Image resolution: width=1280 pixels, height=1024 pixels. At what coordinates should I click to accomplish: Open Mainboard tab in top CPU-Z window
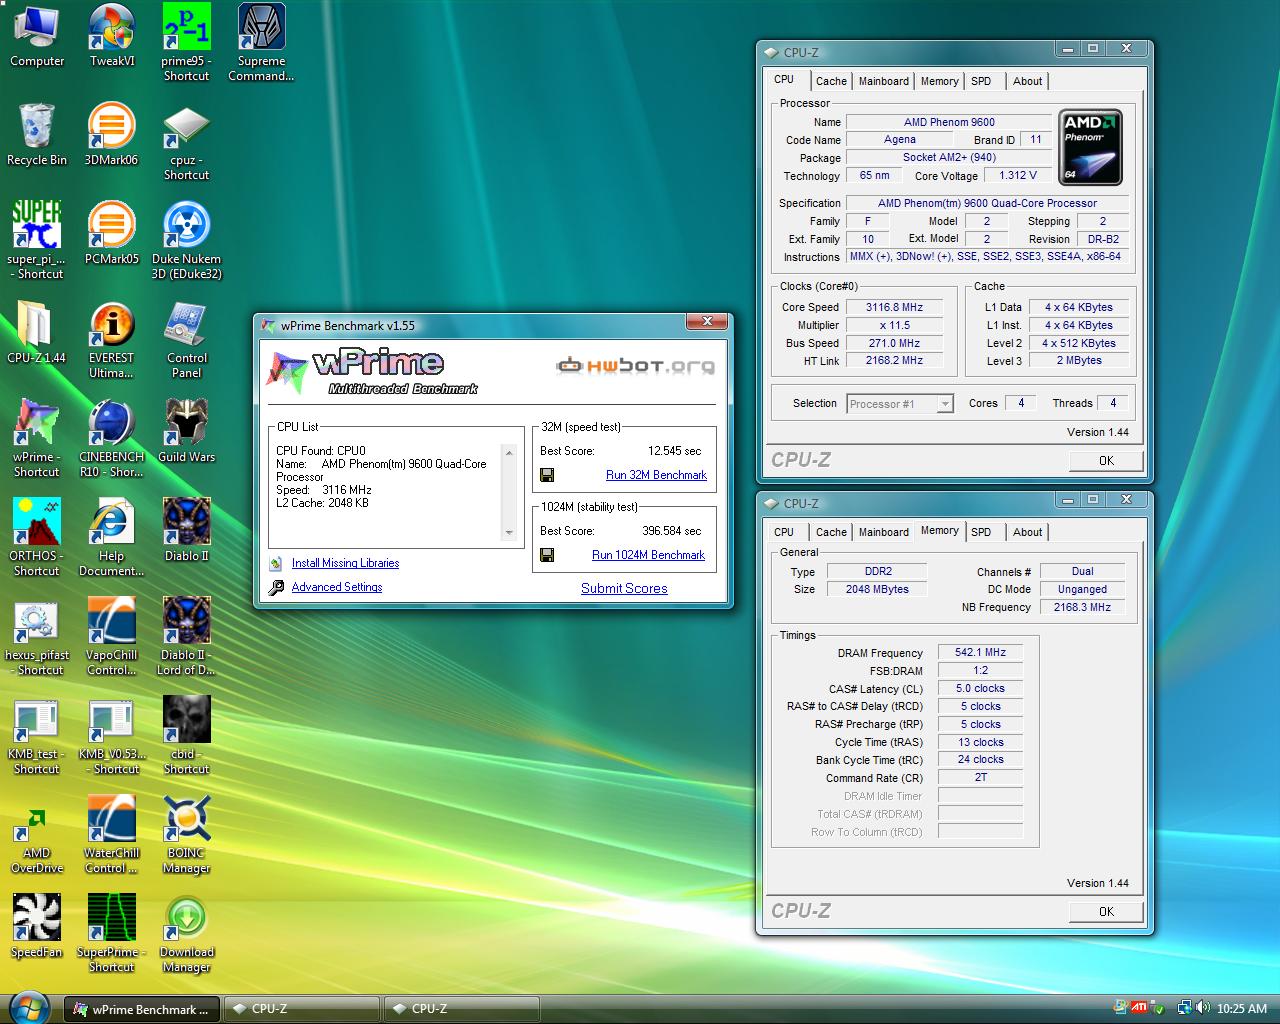884,81
